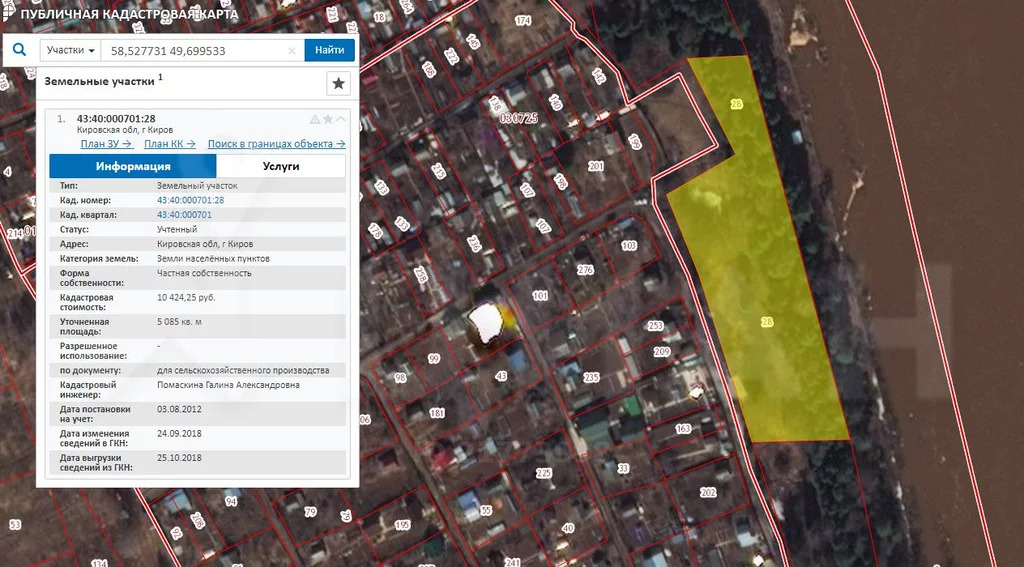Screen dimensions: 1024x567
Task: Click the export date 25.10.2018
Action: [x=179, y=457]
